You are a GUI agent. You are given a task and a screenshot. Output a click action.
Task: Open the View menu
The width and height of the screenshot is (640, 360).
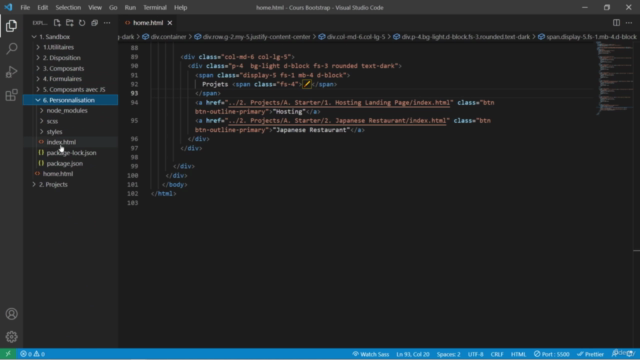coord(95,7)
